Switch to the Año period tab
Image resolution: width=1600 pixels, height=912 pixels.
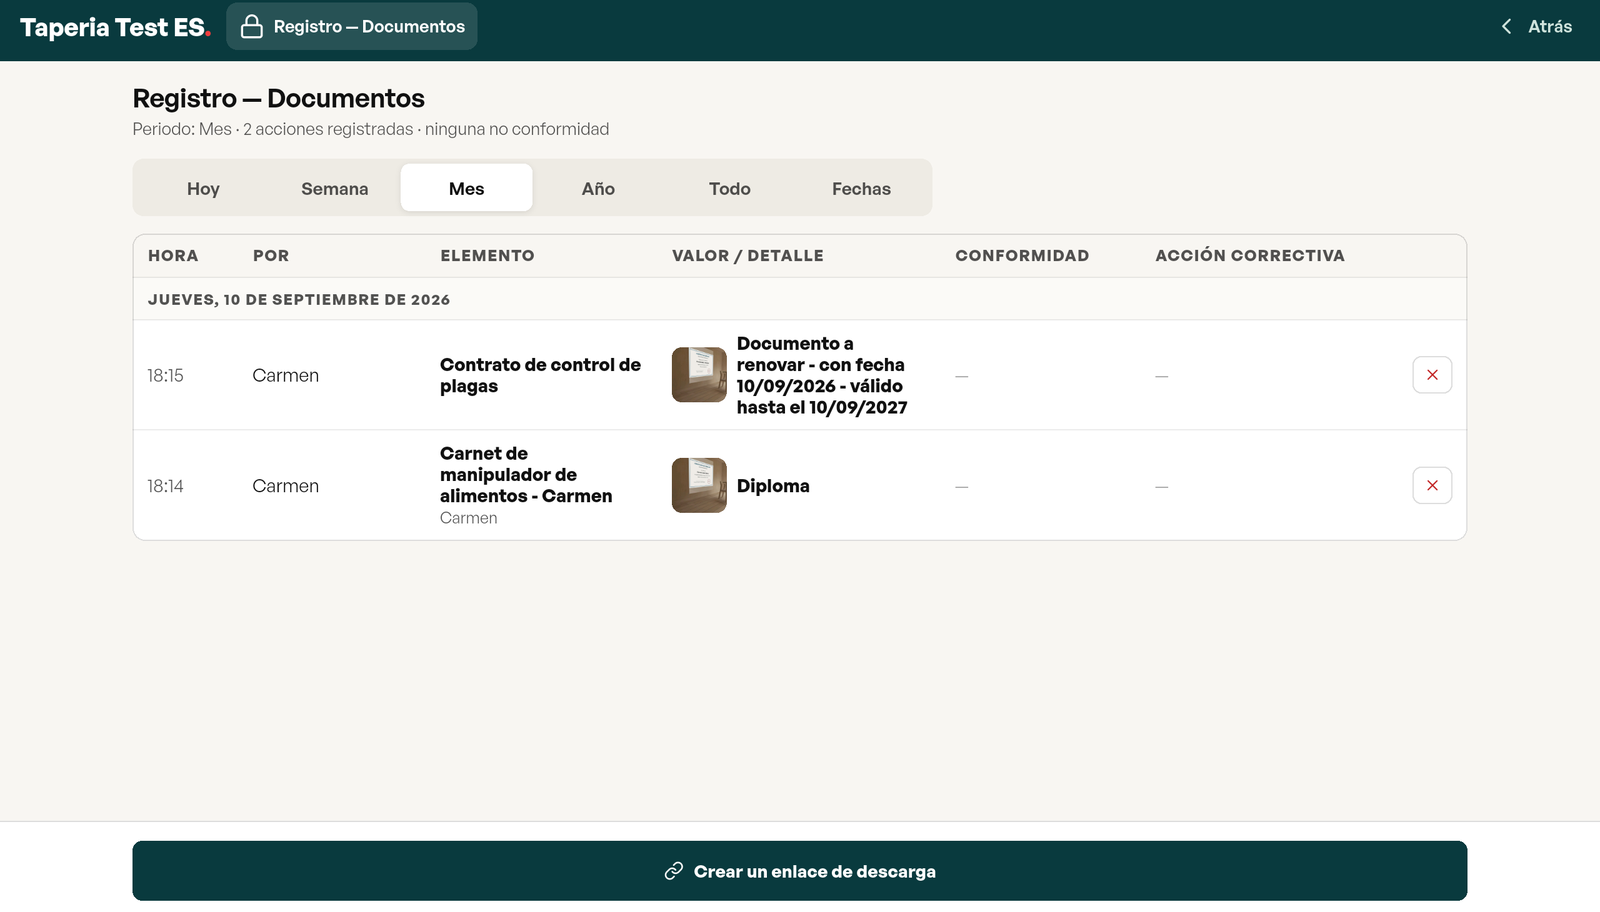pos(598,188)
